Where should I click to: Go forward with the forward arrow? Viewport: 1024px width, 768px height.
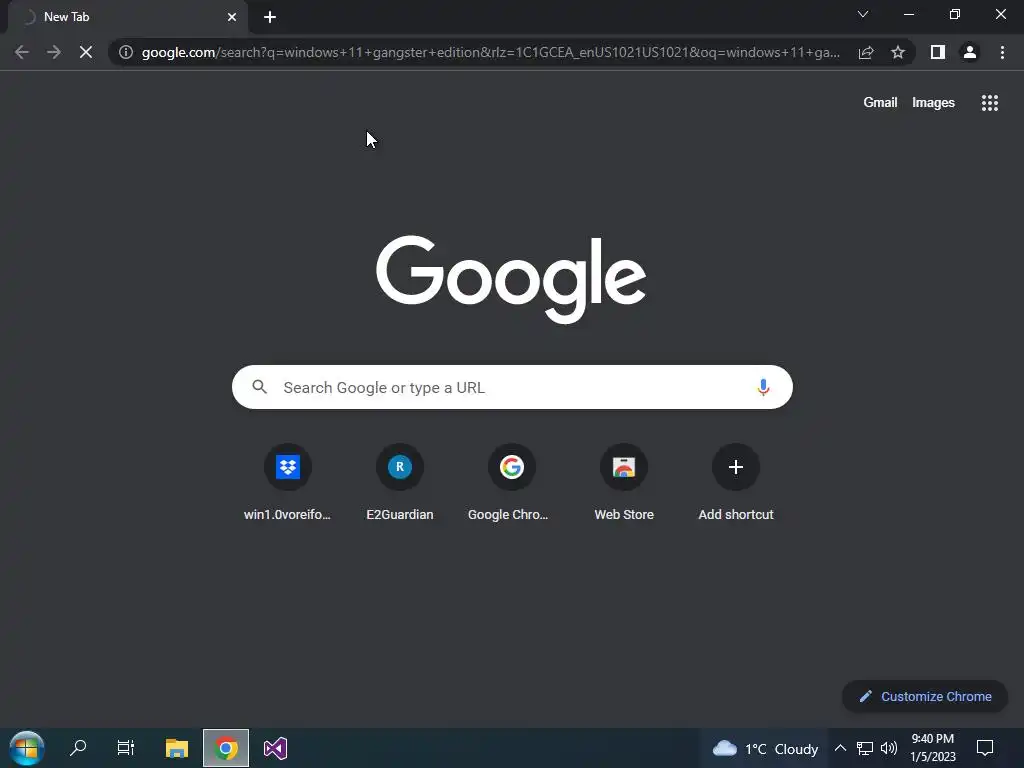coord(54,52)
